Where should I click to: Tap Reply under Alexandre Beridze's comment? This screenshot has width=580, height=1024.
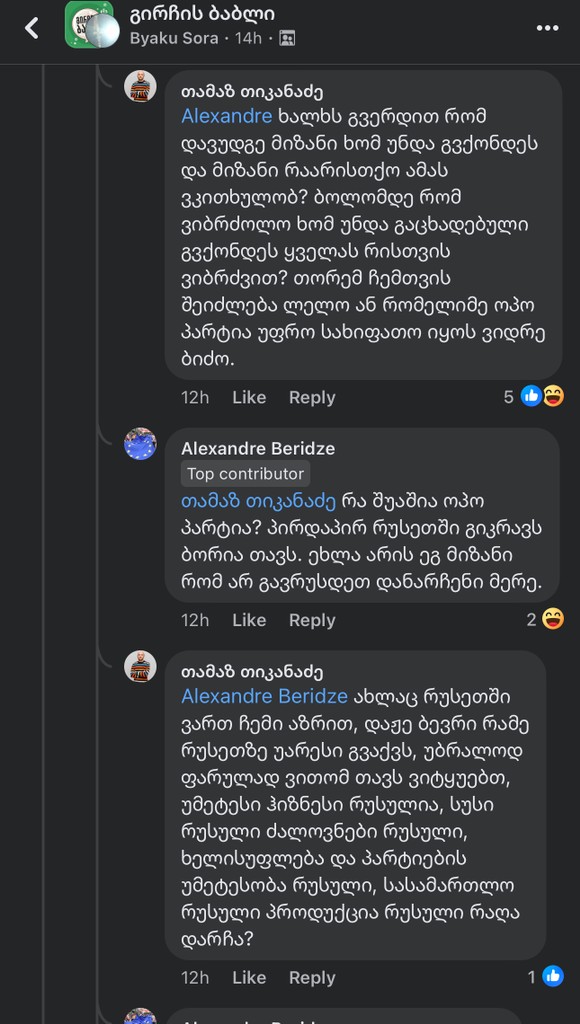(312, 620)
